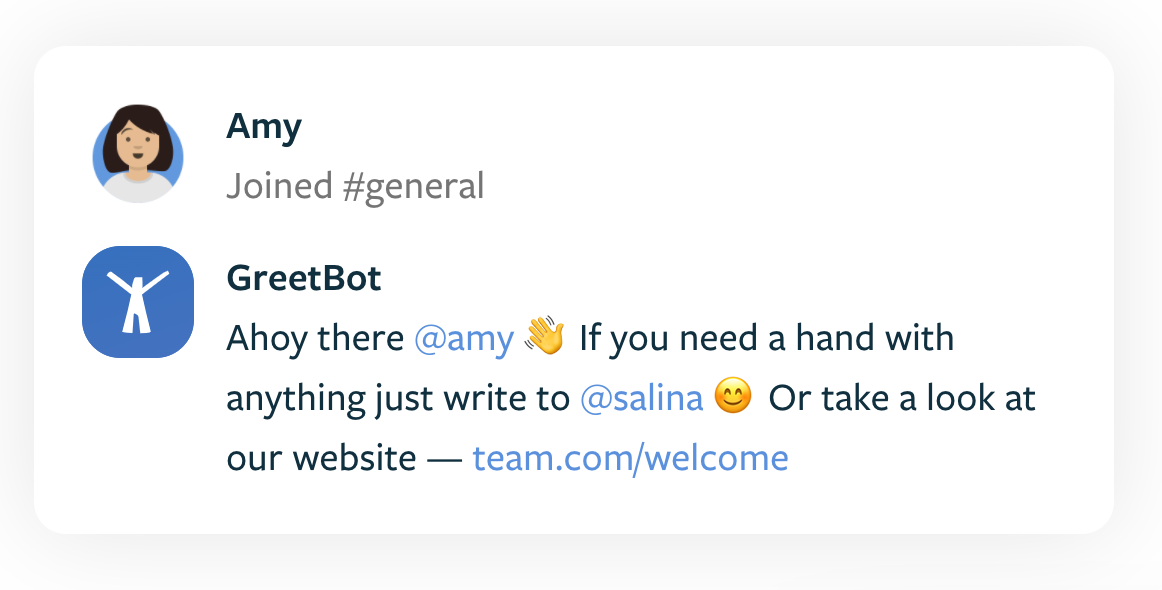The image size is (1162, 590).
Task: Click the #general channel name
Action: (x=414, y=187)
